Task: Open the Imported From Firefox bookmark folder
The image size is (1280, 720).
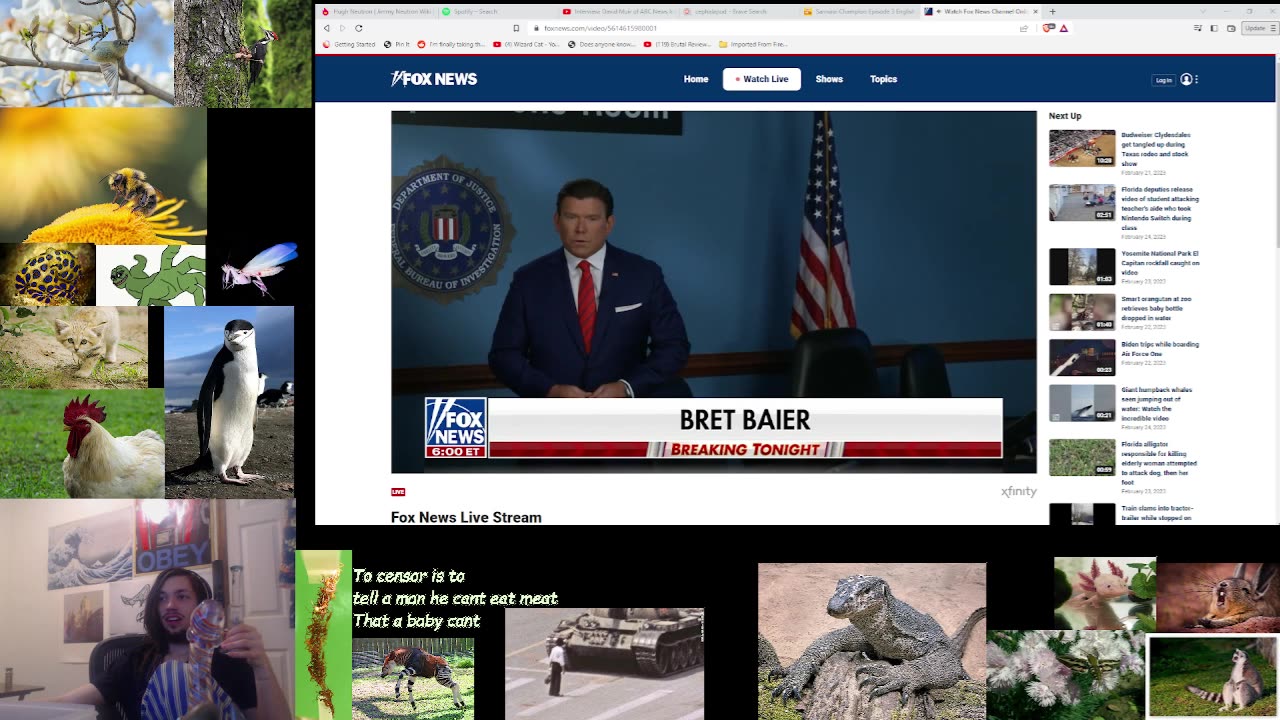Action: point(754,44)
